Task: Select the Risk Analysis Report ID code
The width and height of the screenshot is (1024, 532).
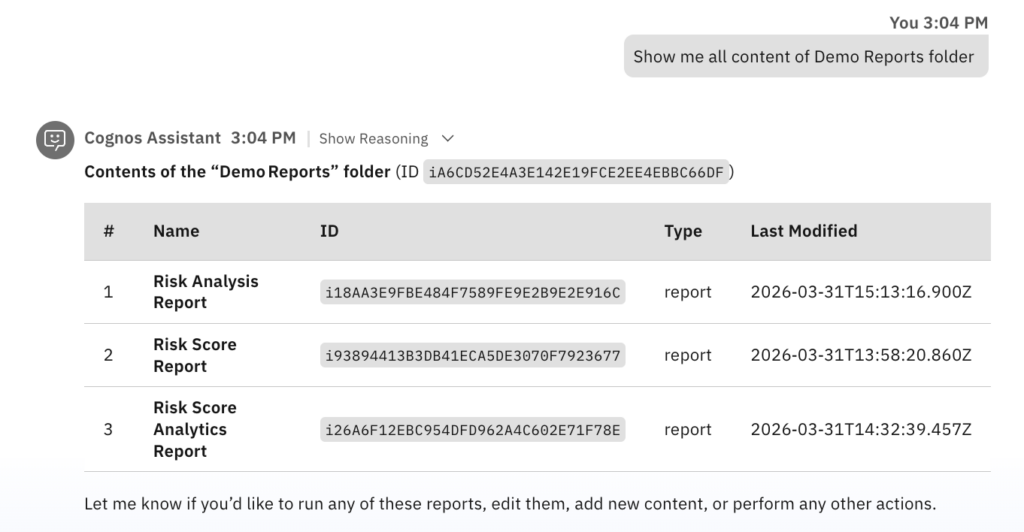Action: tap(472, 292)
